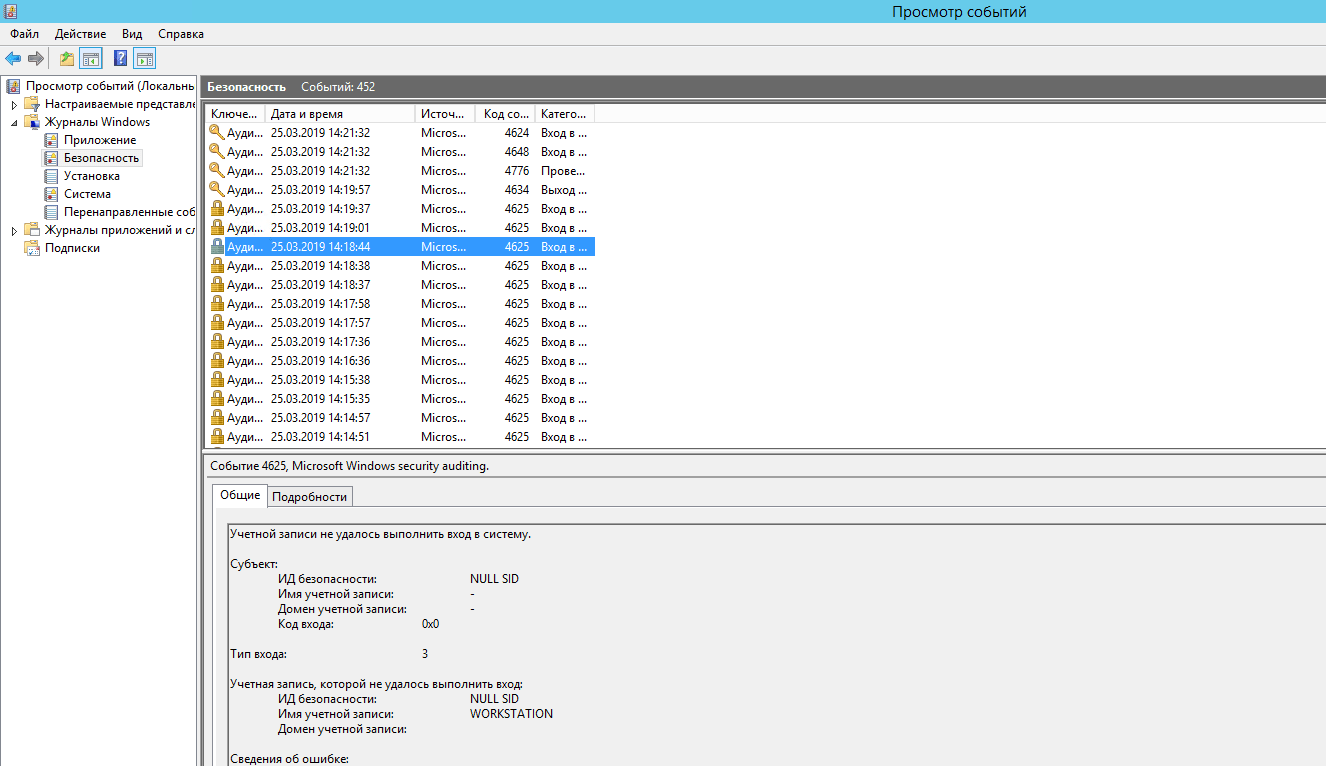The width and height of the screenshot is (1326, 766).
Task: Select the event dated 25.03.2019 14:14:57
Action: [400, 417]
